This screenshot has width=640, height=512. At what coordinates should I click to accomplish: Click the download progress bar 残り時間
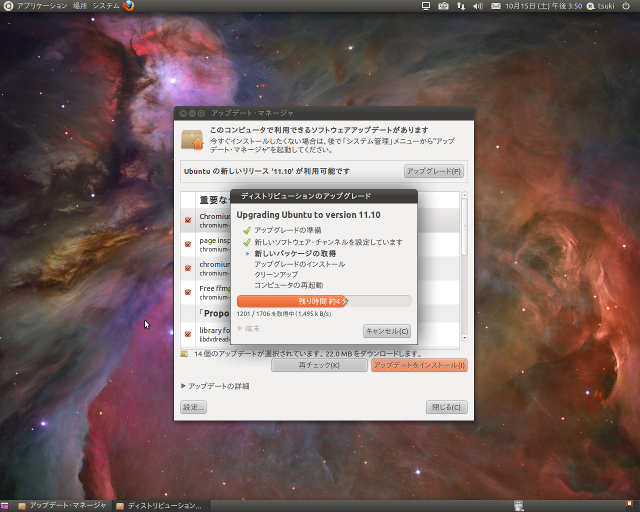pos(324,301)
